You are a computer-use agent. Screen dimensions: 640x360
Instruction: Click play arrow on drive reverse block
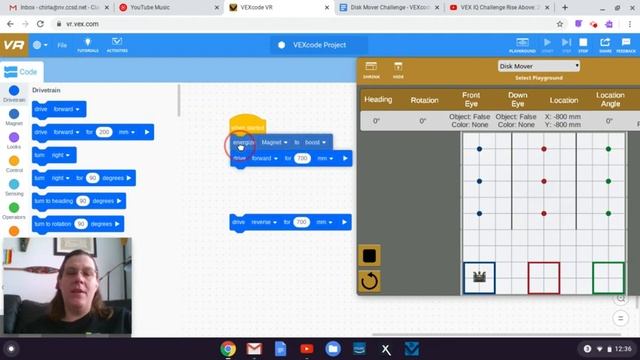click(344, 222)
